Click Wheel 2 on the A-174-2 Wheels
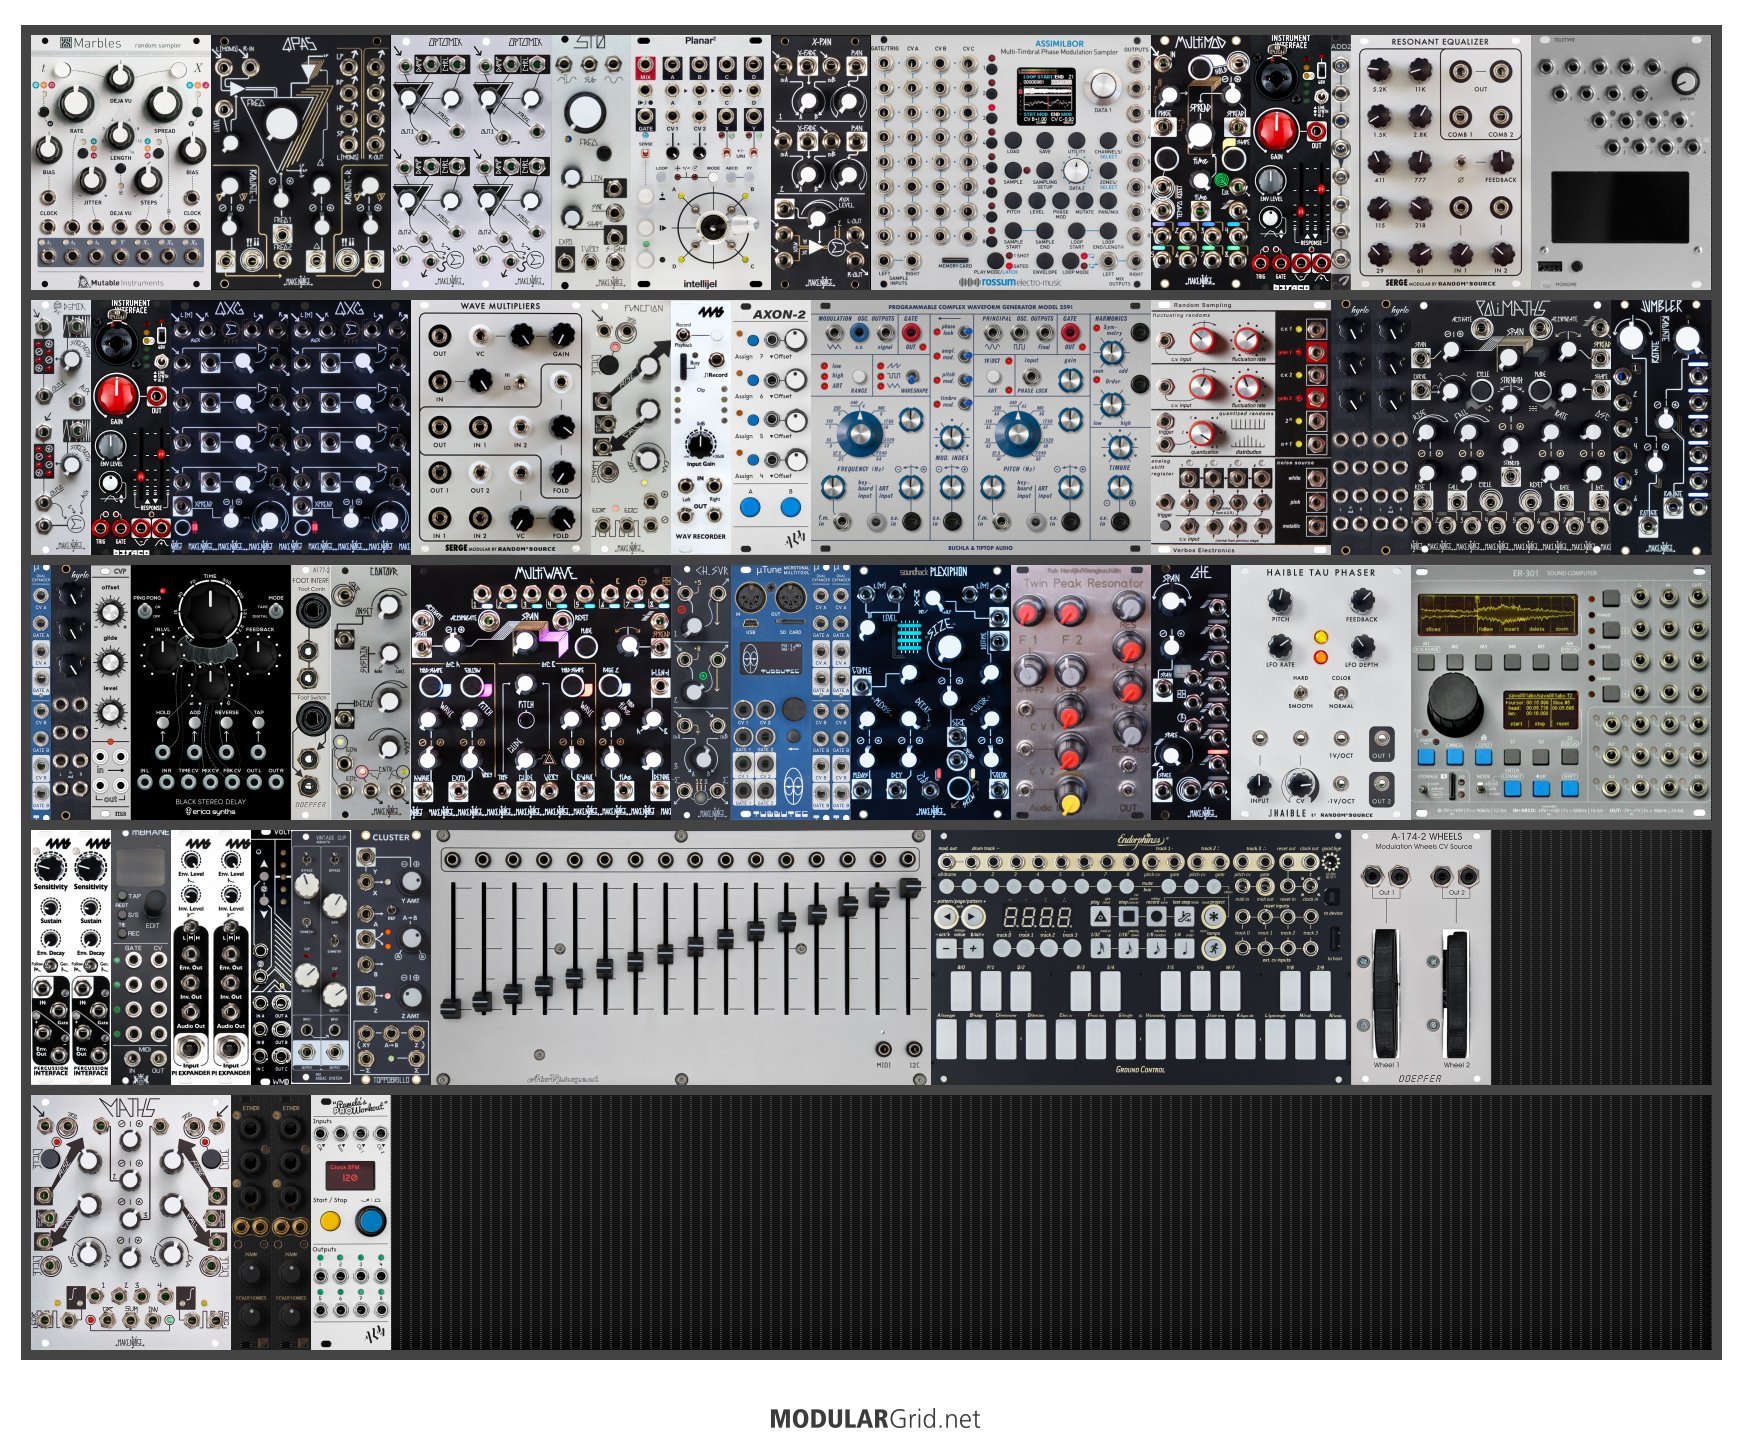The height and width of the screenshot is (1440, 1752). tap(1456, 993)
